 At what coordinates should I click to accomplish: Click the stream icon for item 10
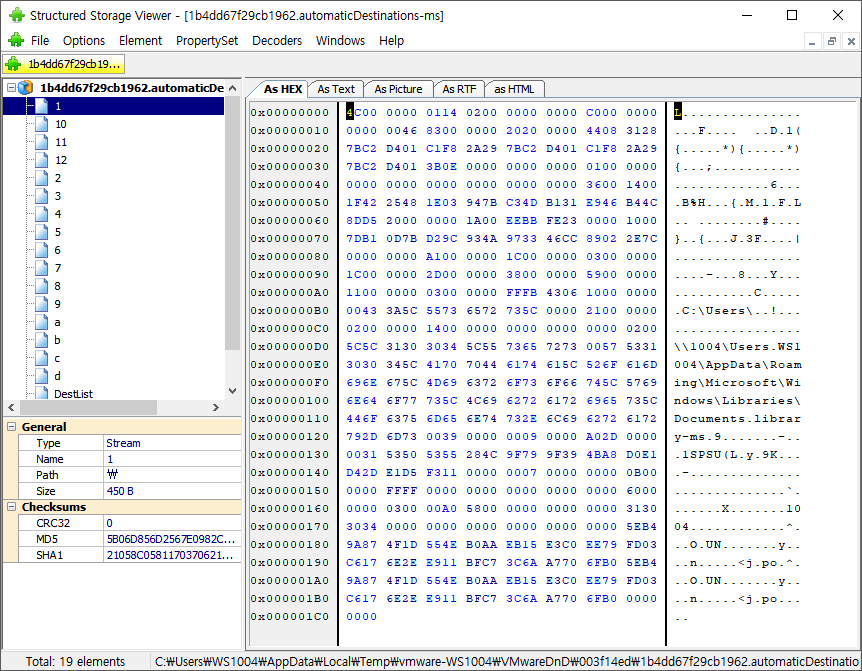(x=41, y=124)
